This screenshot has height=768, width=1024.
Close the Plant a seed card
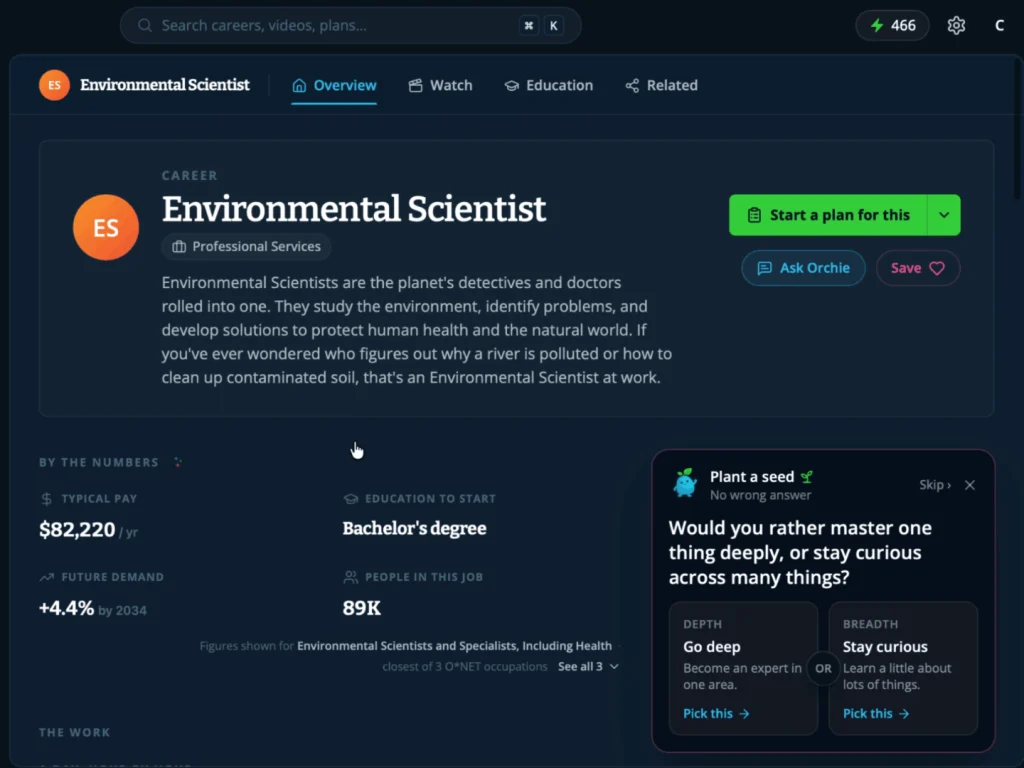[x=970, y=485]
